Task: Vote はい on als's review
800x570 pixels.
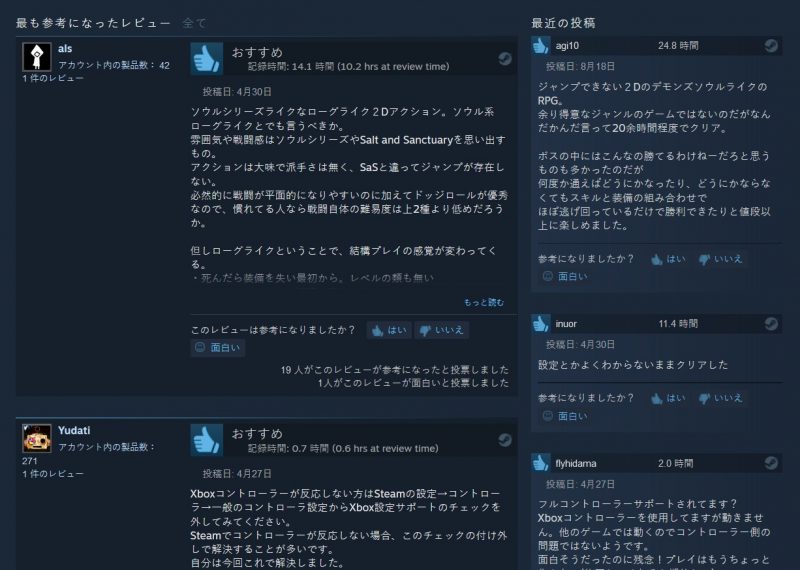Action: (x=389, y=330)
